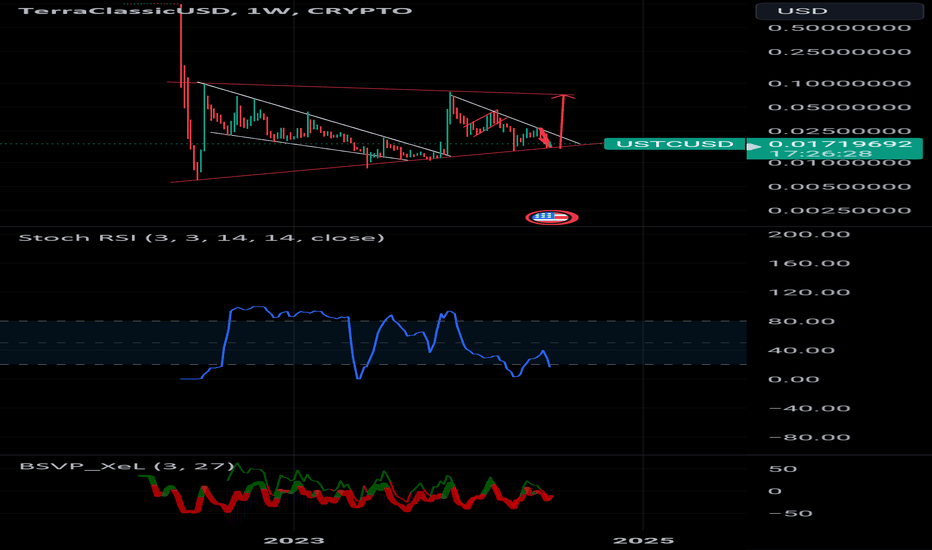Image resolution: width=932 pixels, height=550 pixels.
Task: Click the 2025 time axis label
Action: tap(643, 540)
